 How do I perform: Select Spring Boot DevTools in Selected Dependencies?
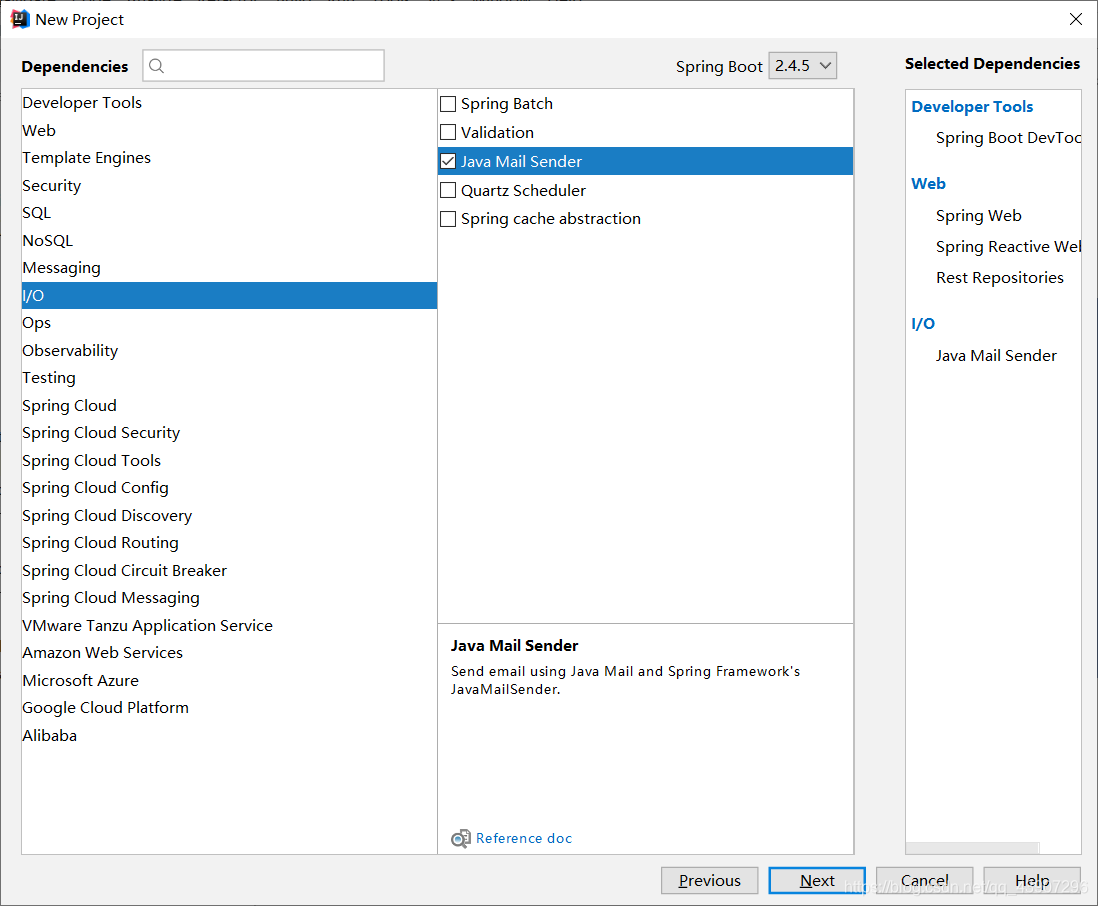tap(1008, 138)
